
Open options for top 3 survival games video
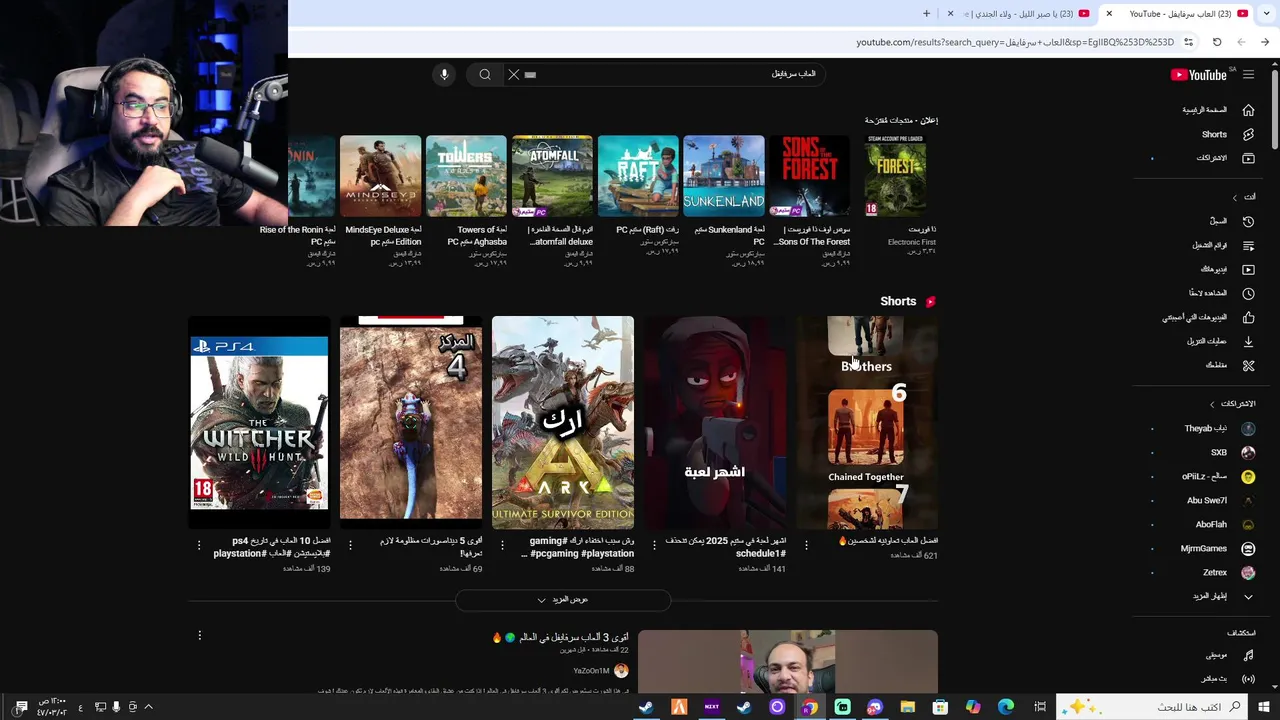199,635
